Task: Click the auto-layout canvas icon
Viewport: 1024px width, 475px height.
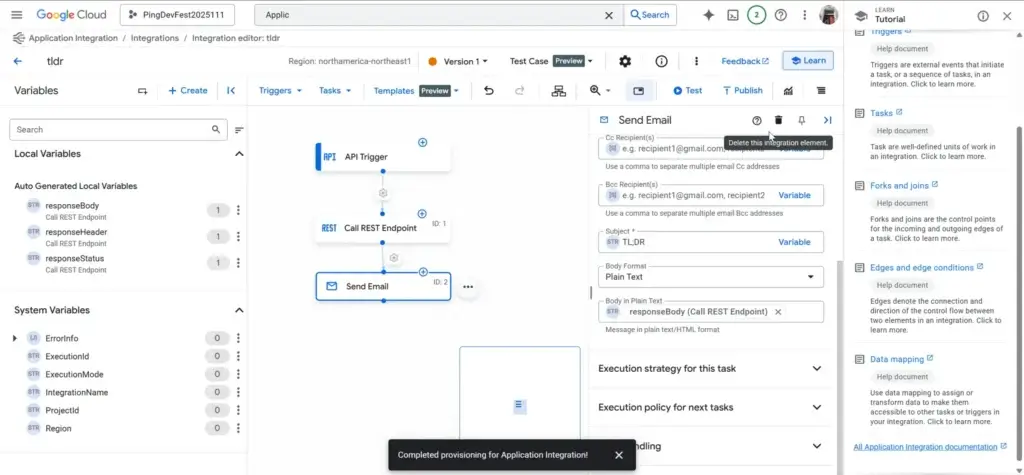Action: [558, 90]
